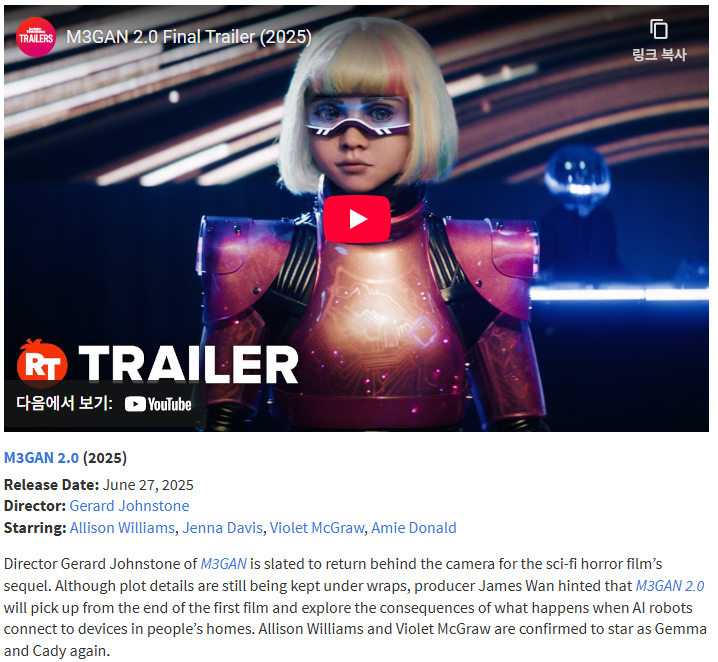The width and height of the screenshot is (718, 662).
Task: Click the italic M3GAN link in the description
Action: (223, 564)
